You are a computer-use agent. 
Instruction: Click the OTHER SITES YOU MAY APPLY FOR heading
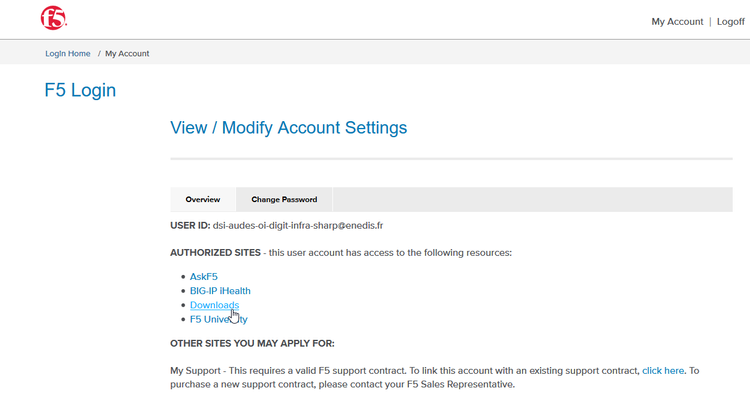(x=259, y=344)
